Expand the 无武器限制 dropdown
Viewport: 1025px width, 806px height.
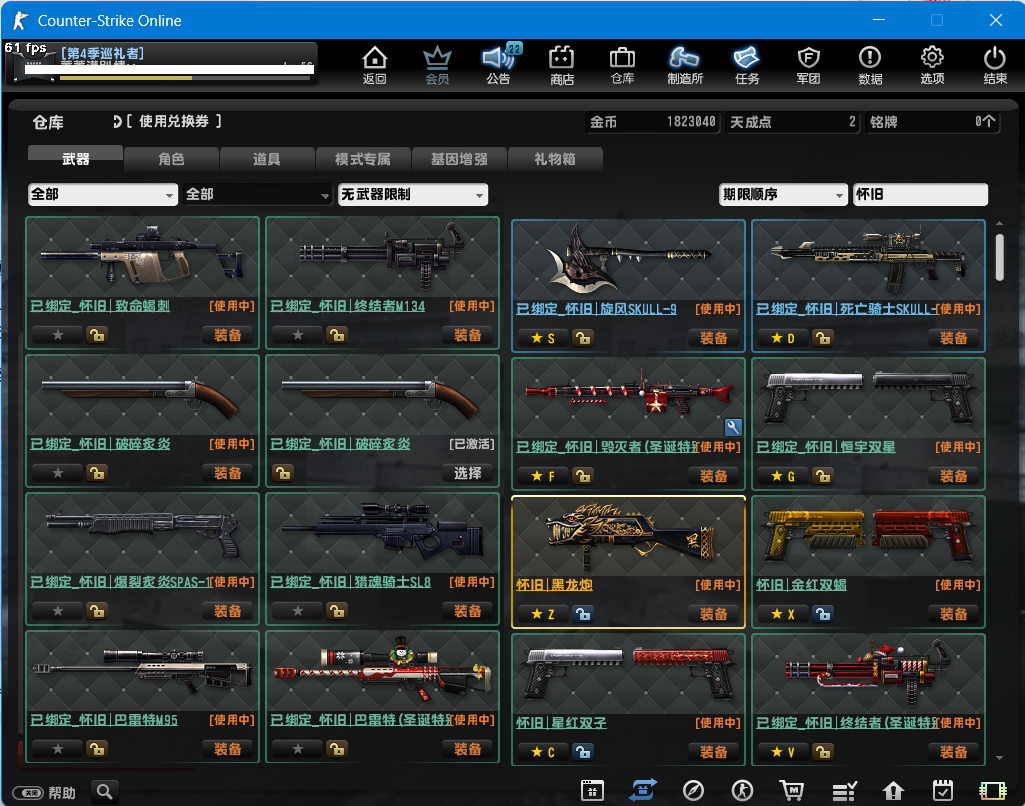412,194
